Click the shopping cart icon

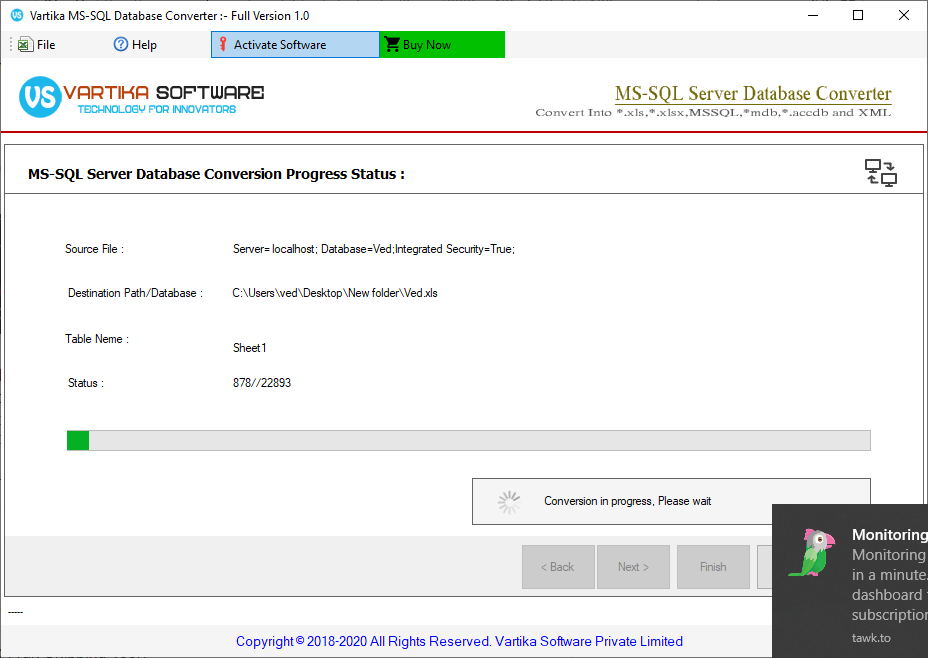(391, 44)
